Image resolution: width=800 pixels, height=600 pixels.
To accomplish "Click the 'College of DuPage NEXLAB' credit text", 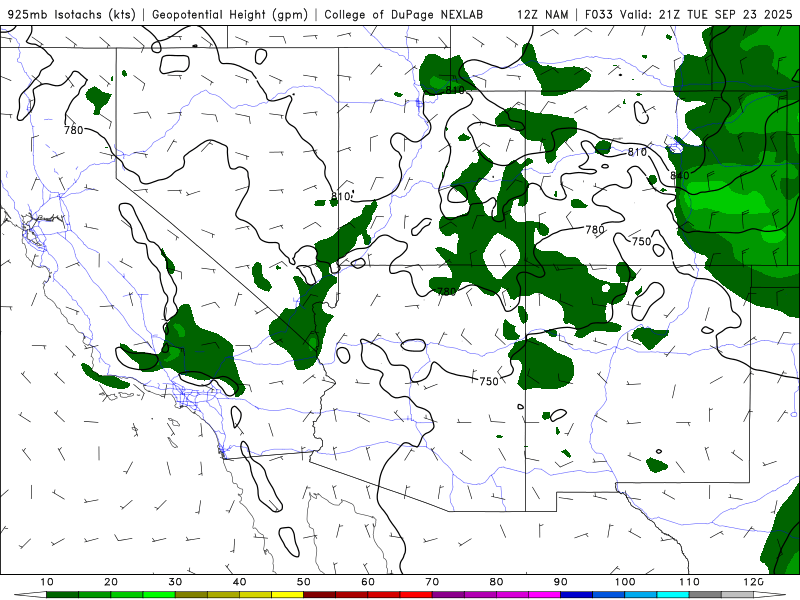I will [x=404, y=14].
